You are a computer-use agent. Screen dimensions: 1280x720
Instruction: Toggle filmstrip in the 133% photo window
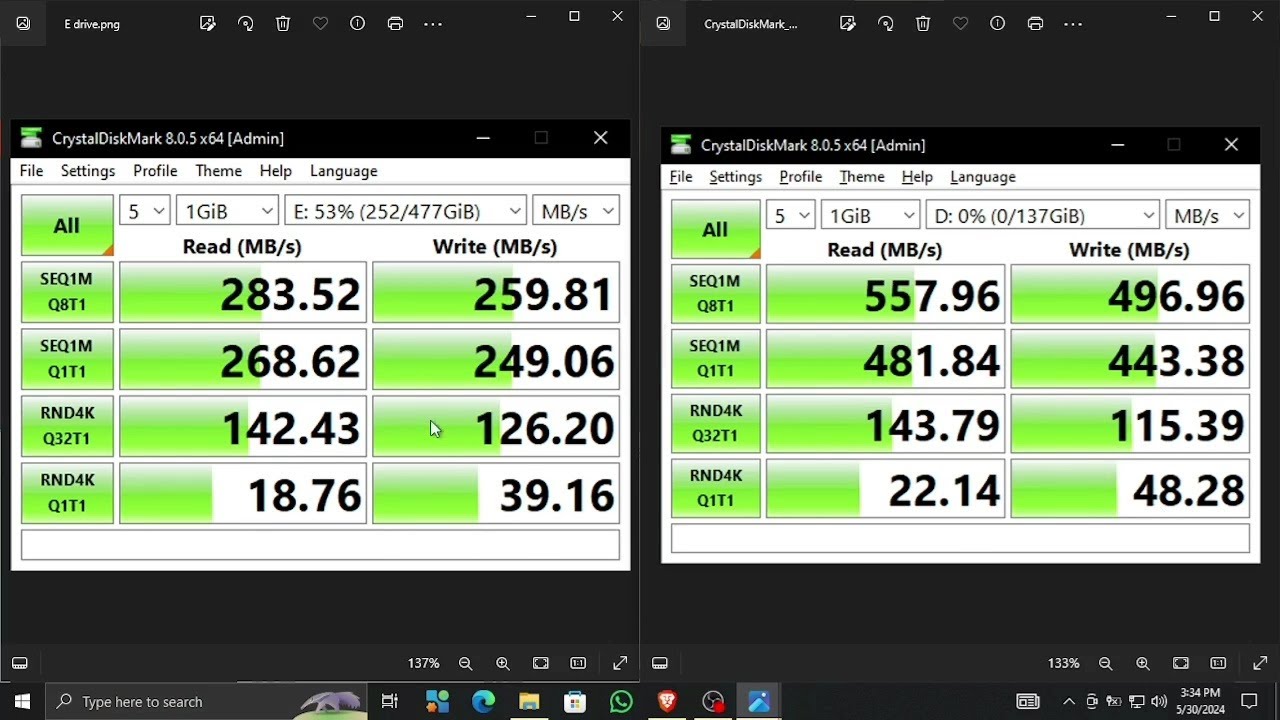pos(660,663)
